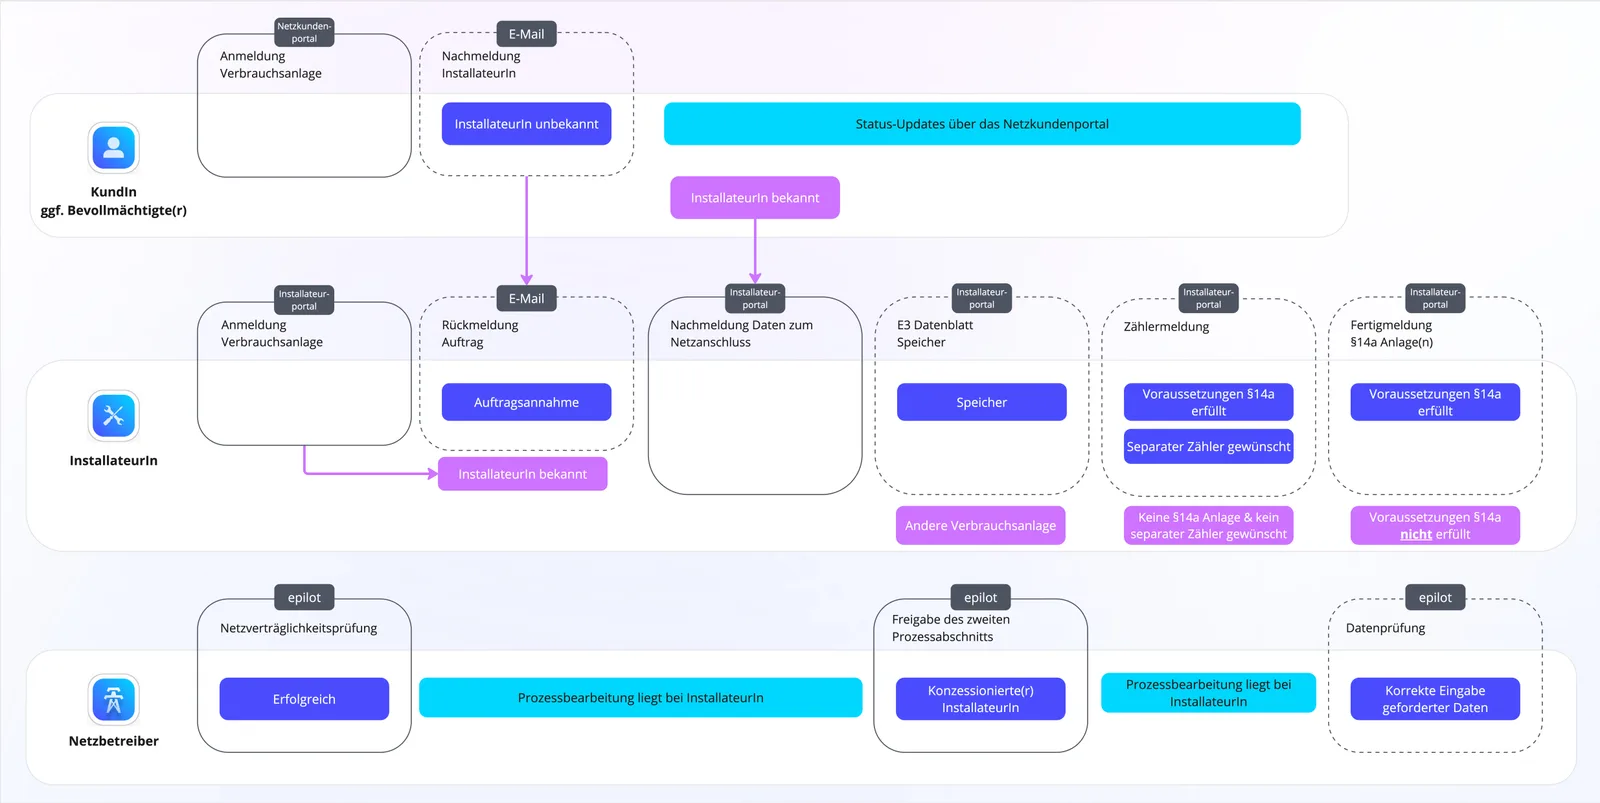Click the Netzkunden-portal tag
Viewport: 1600px width, 803px height.
[304, 33]
